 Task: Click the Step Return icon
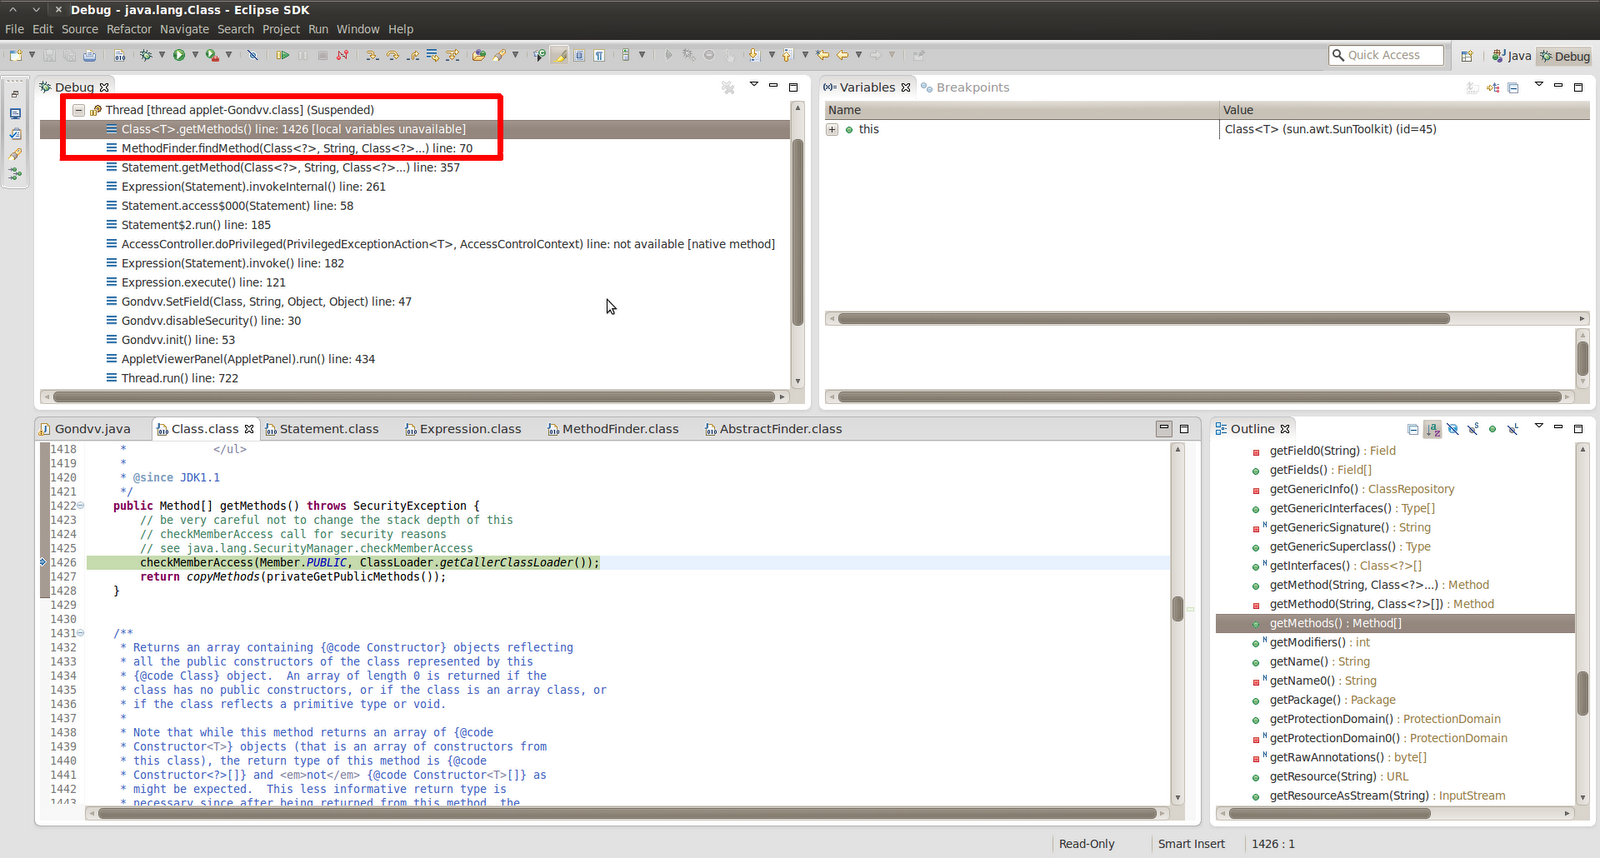point(412,55)
